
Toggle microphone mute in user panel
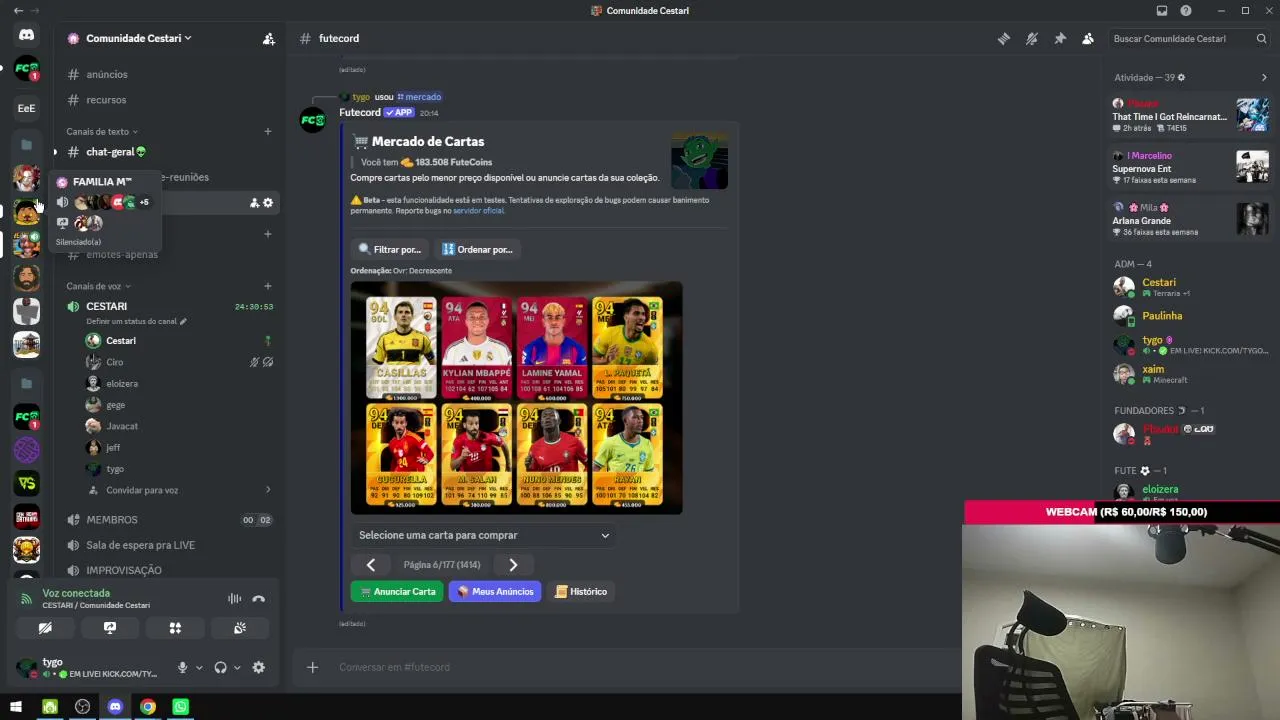point(182,668)
